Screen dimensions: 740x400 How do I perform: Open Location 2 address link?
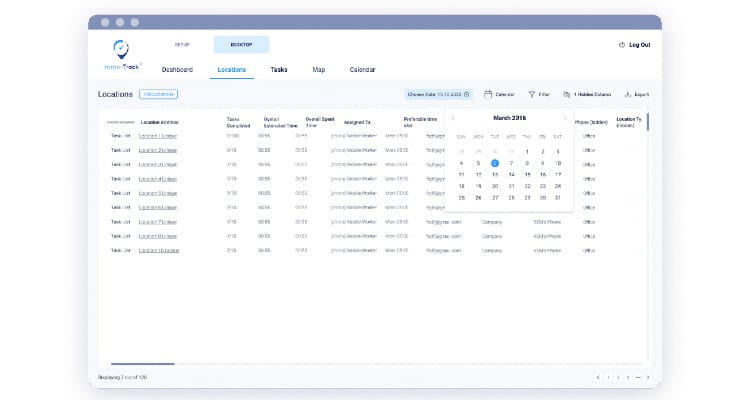[158, 150]
